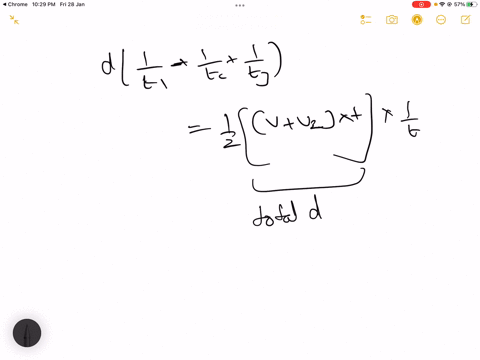This screenshot has width=480, height=360.
Task: Create a new note with the compose icon
Action: [x=465, y=20]
